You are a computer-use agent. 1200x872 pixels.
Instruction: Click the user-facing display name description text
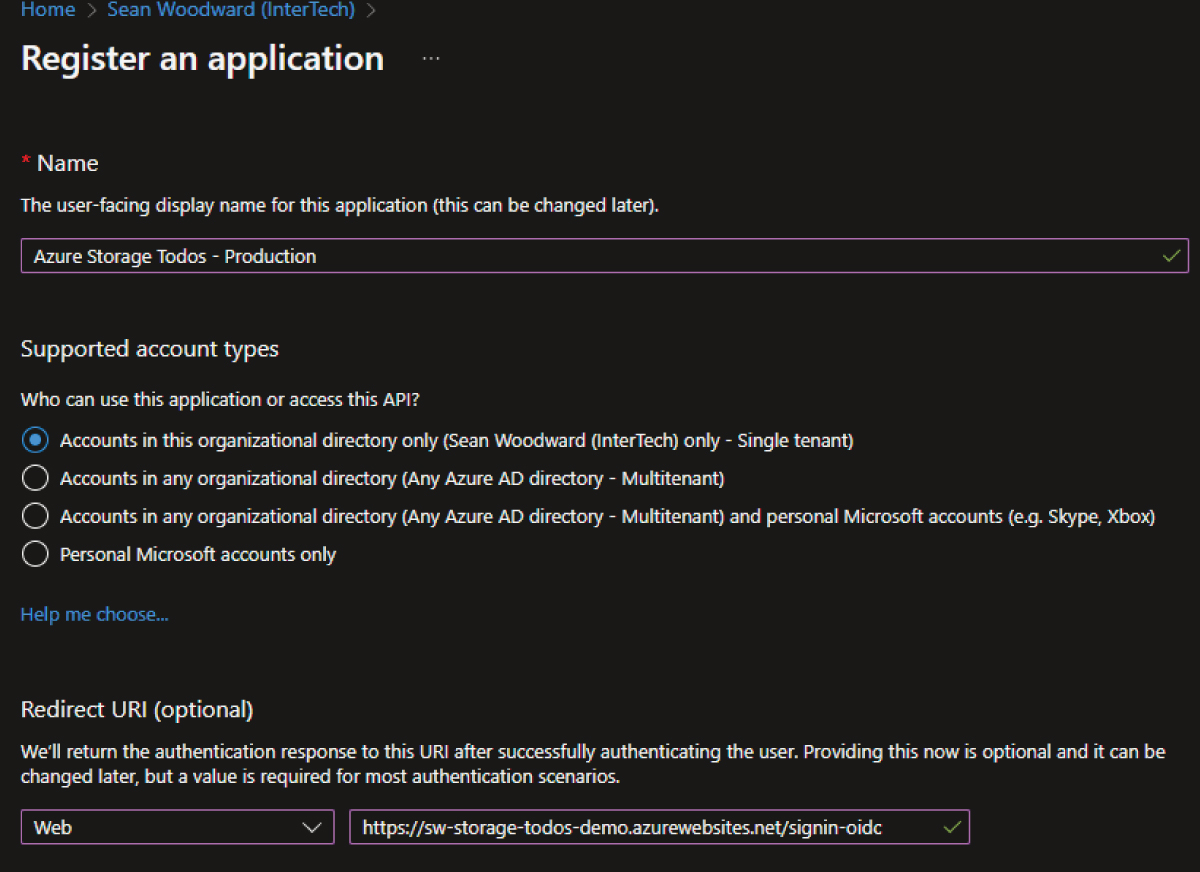coord(340,205)
